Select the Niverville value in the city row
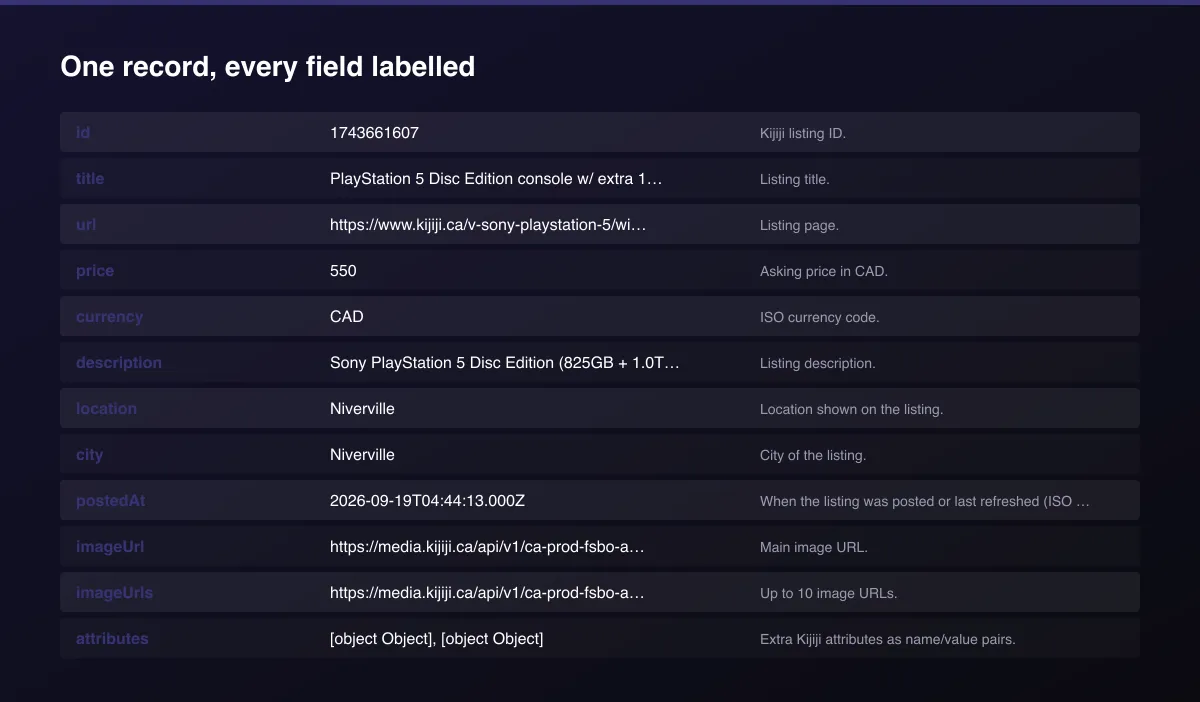 [x=362, y=454]
